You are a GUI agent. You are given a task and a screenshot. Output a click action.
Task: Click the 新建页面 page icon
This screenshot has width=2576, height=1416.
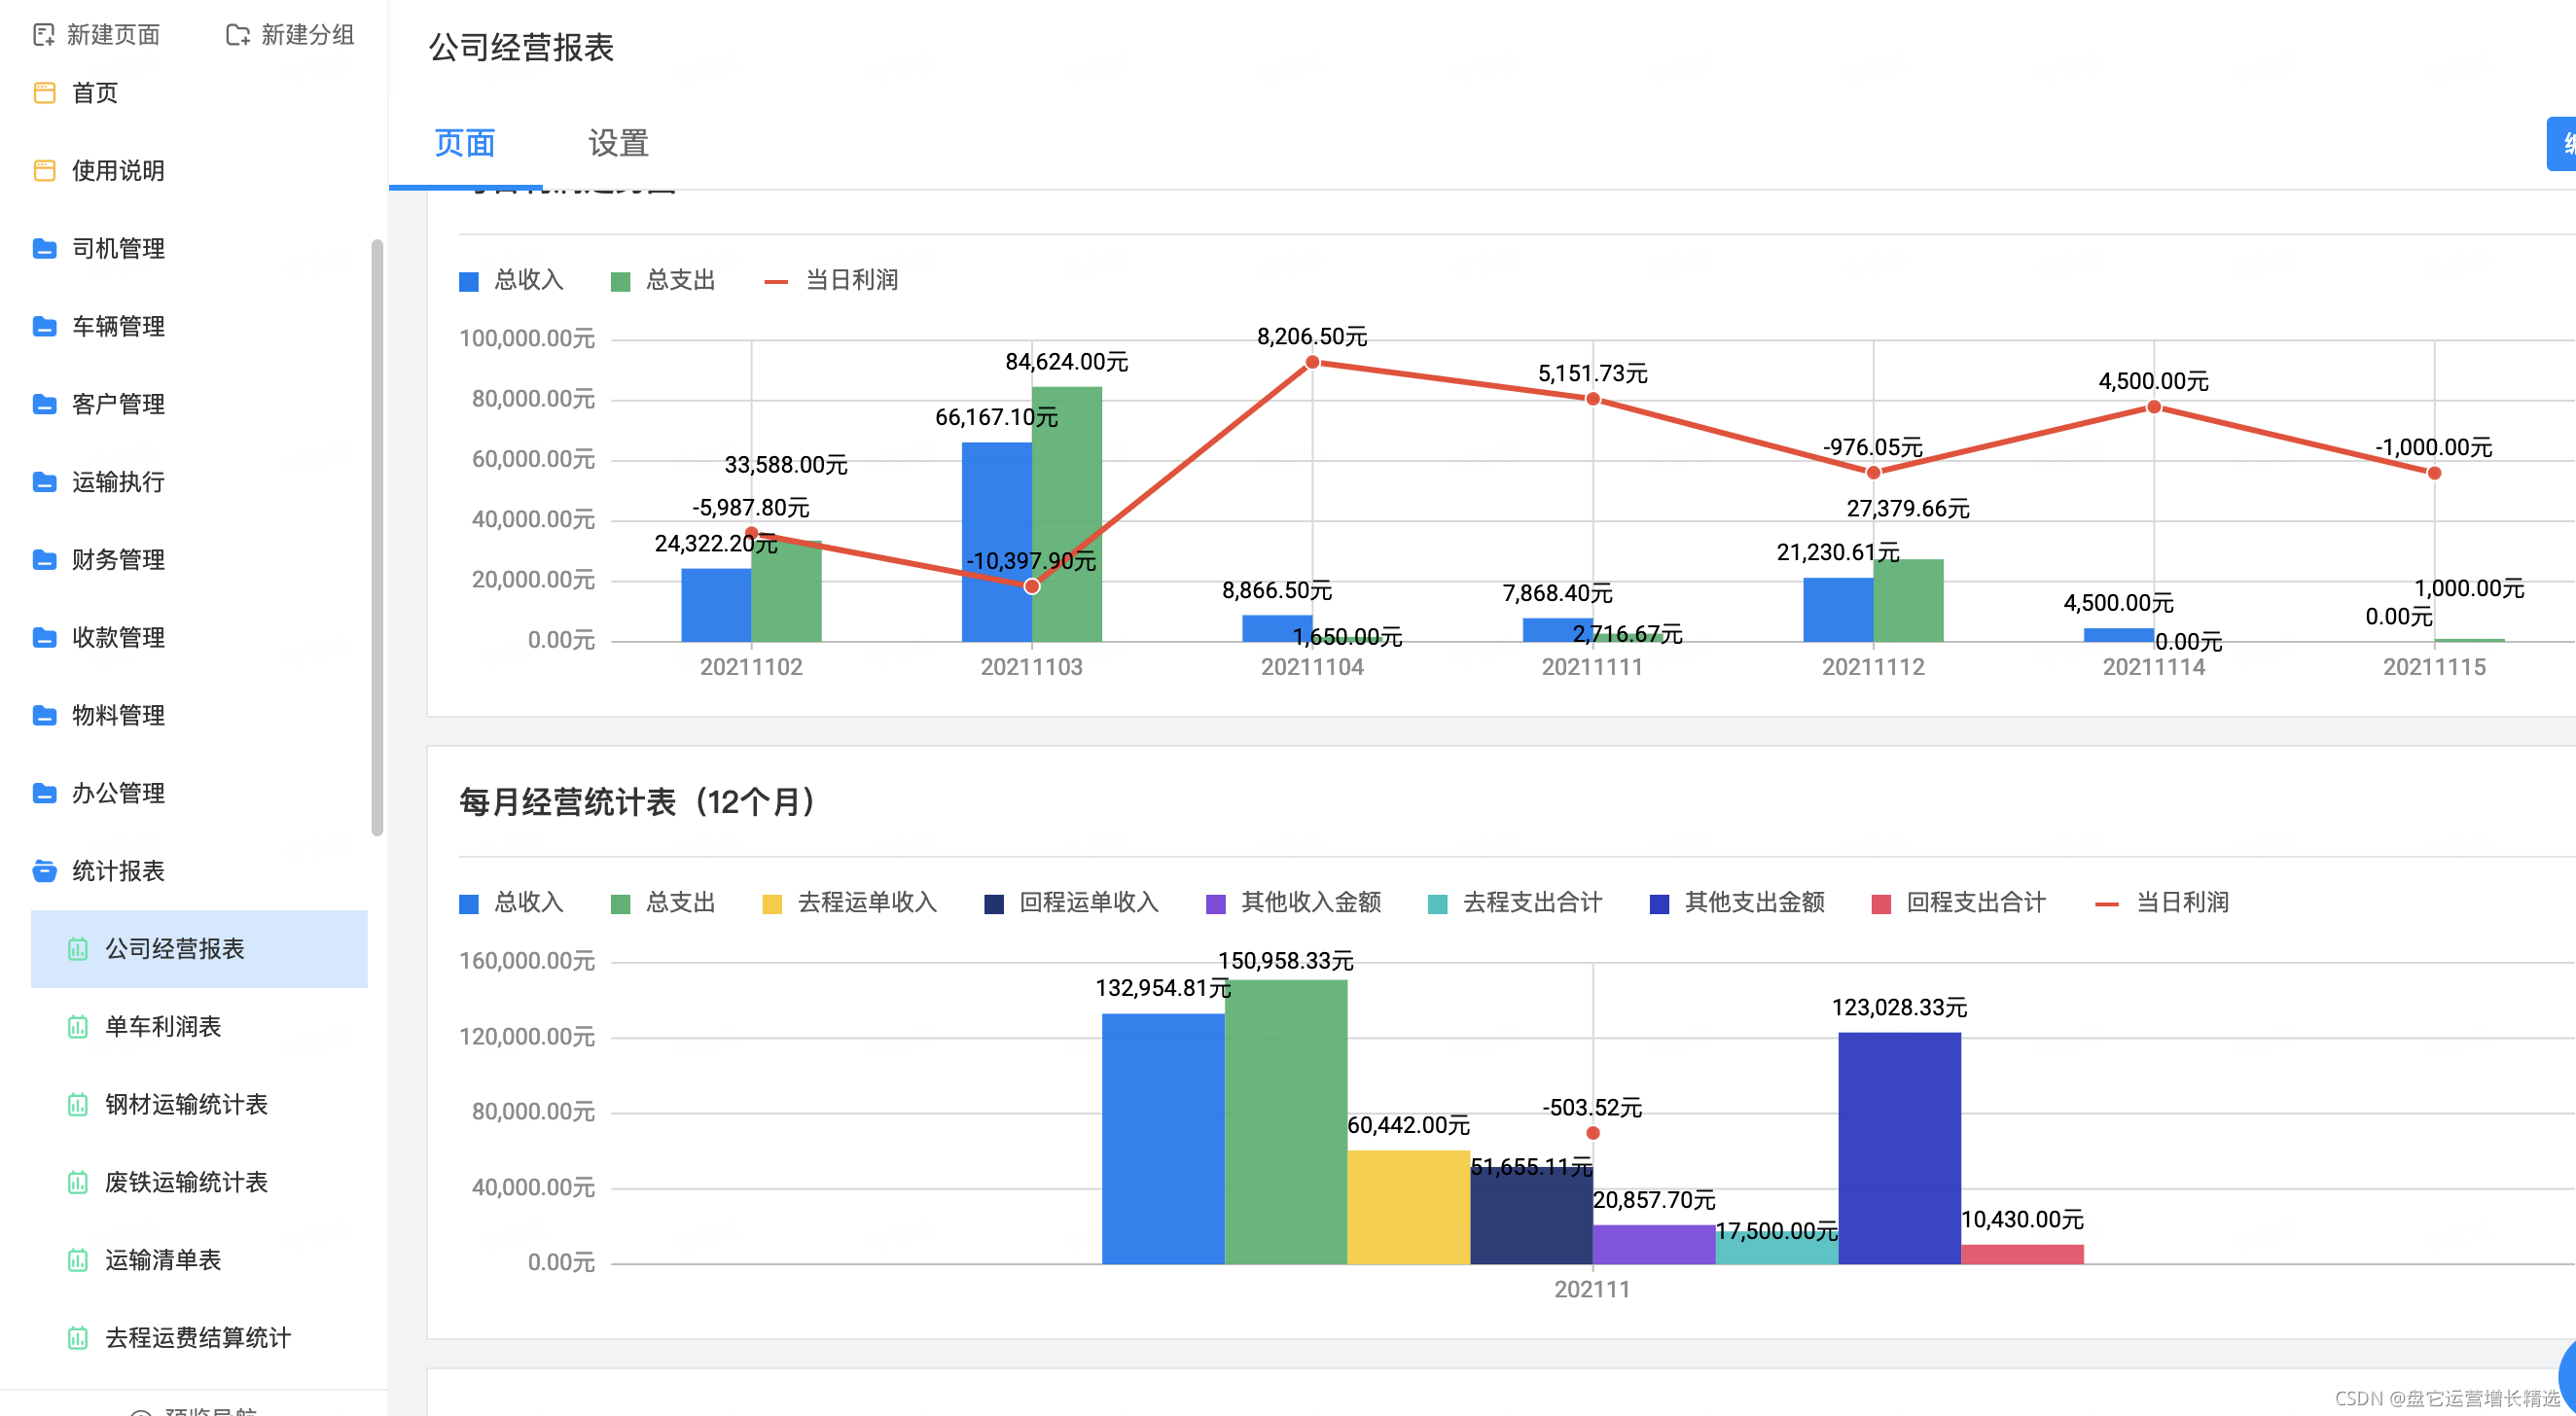(43, 35)
